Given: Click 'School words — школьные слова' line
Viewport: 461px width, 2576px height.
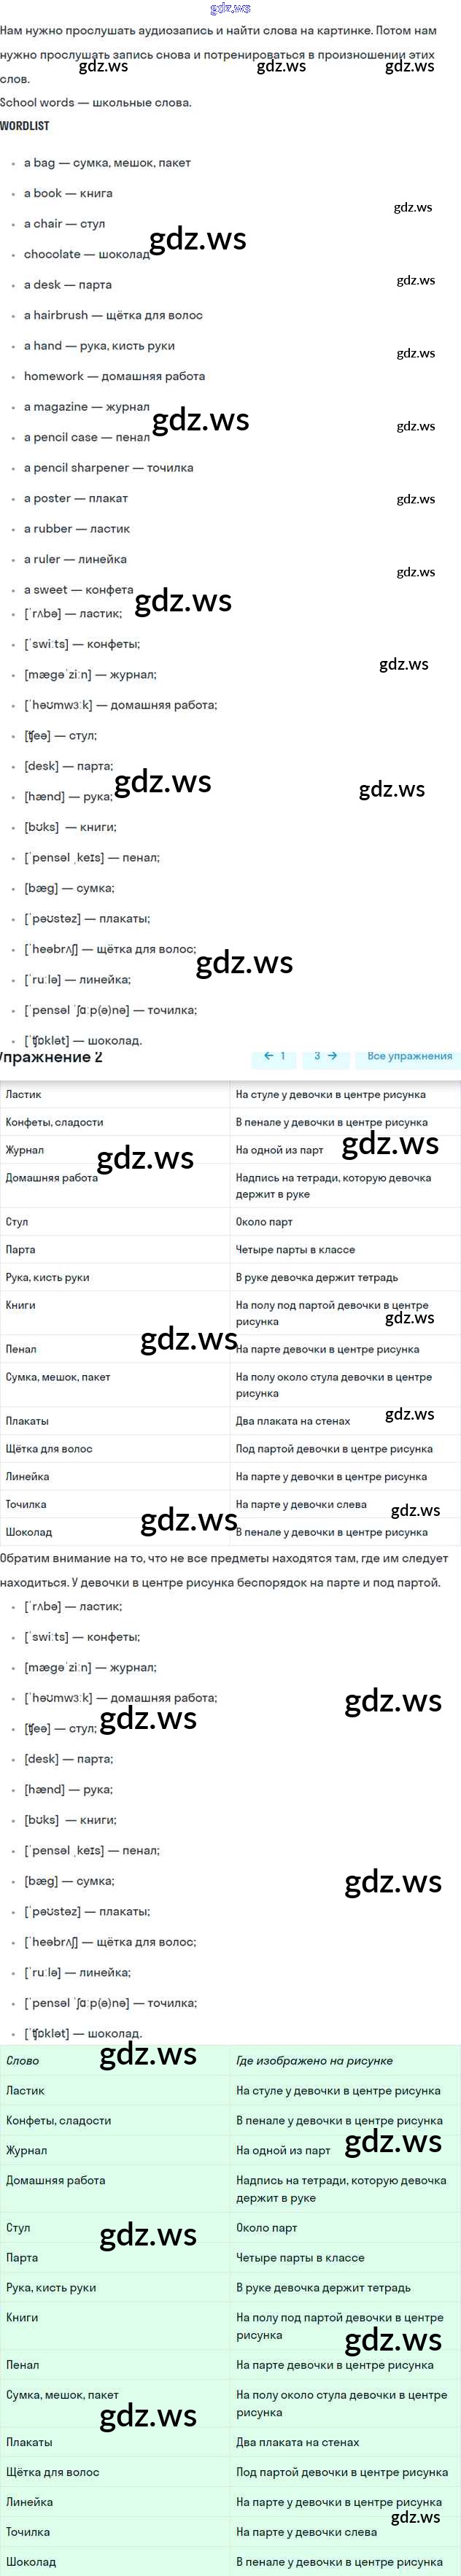Looking at the screenshot, I should 96,102.
